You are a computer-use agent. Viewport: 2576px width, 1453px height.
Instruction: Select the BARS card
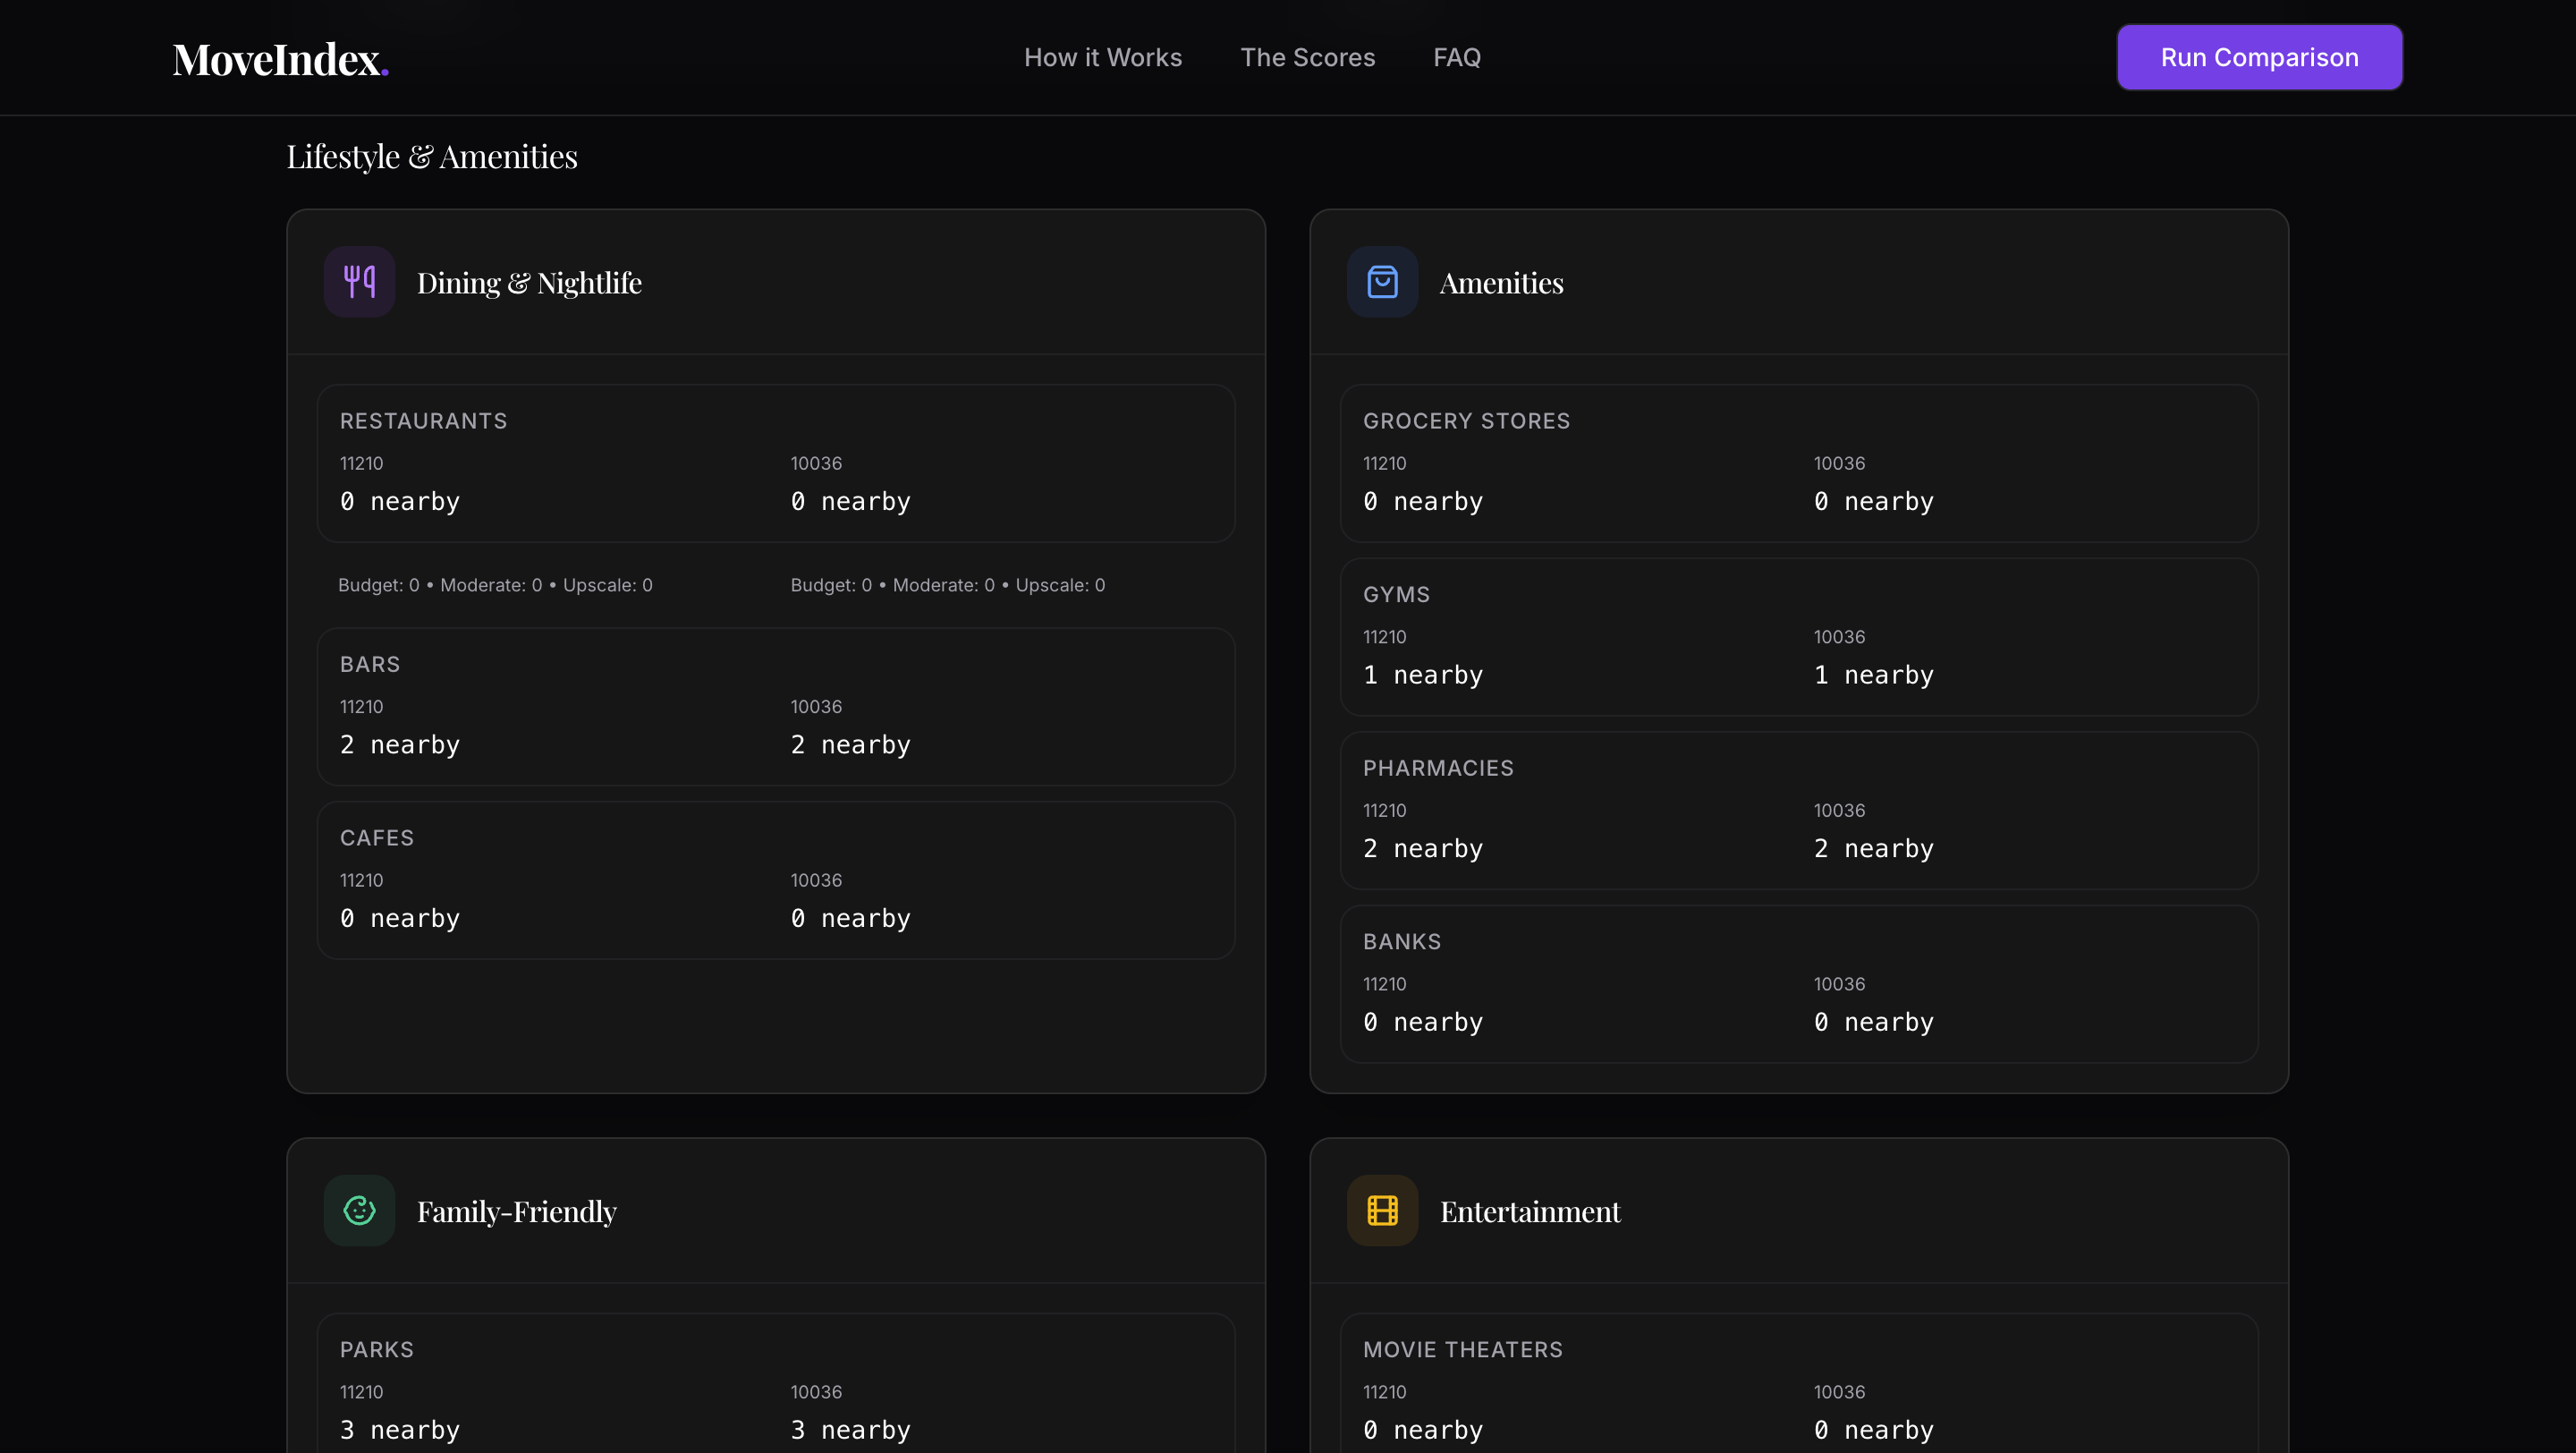coord(775,706)
